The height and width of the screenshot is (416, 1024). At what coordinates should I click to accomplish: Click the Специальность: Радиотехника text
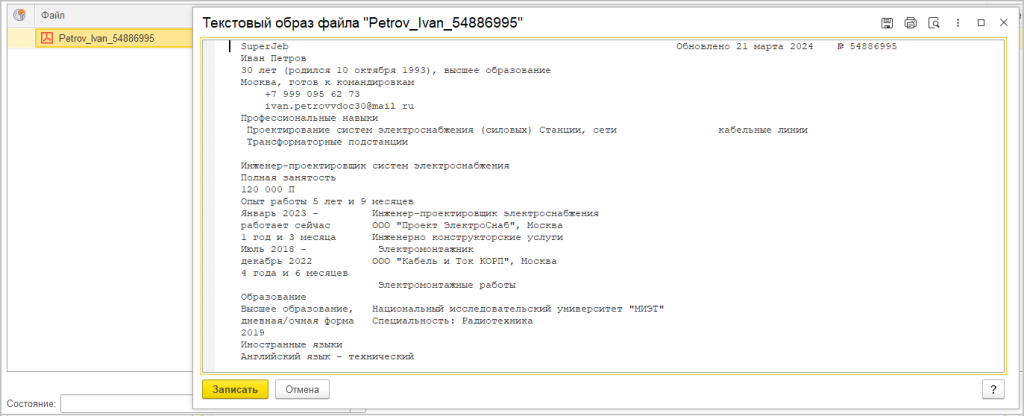click(x=452, y=321)
